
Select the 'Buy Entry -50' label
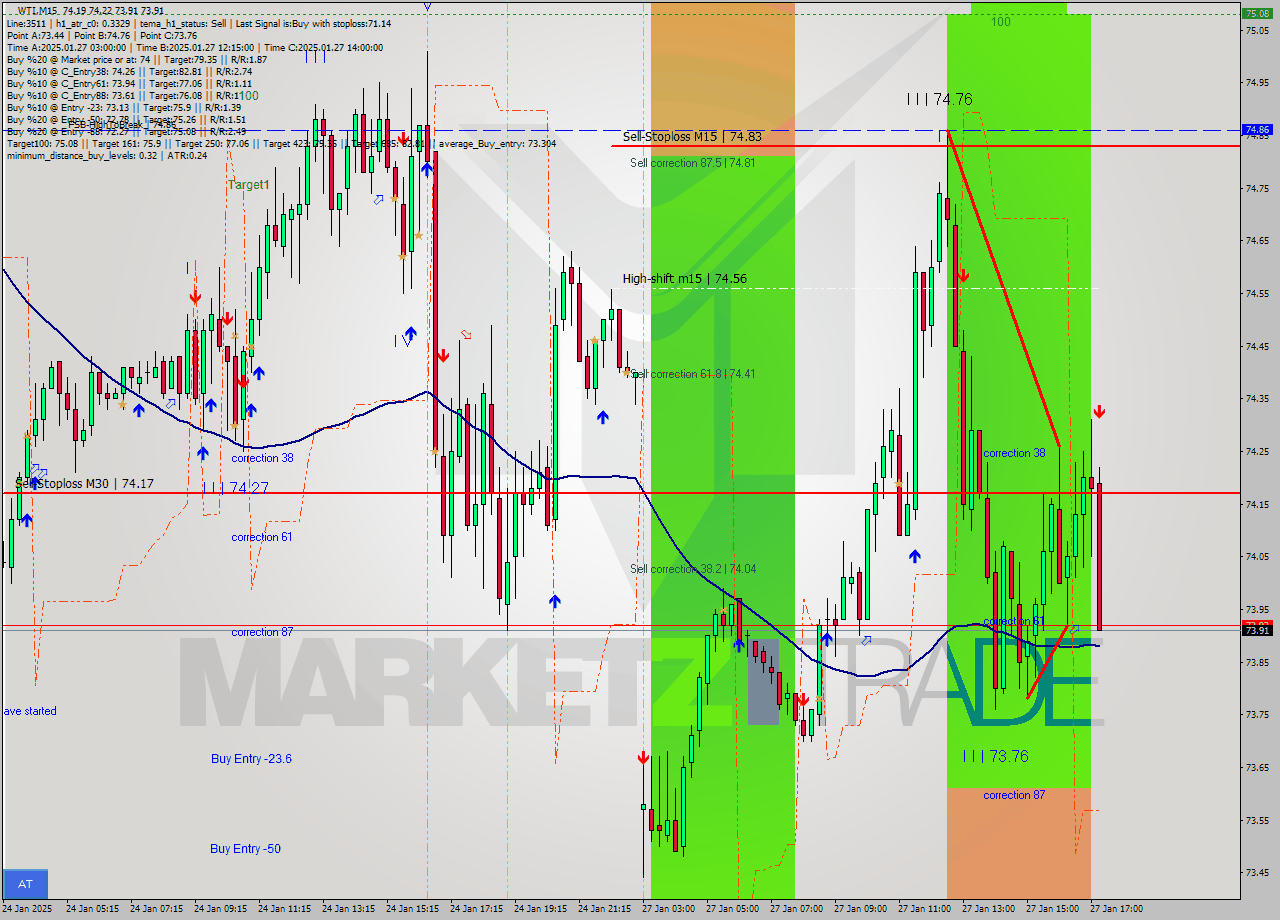[245, 849]
